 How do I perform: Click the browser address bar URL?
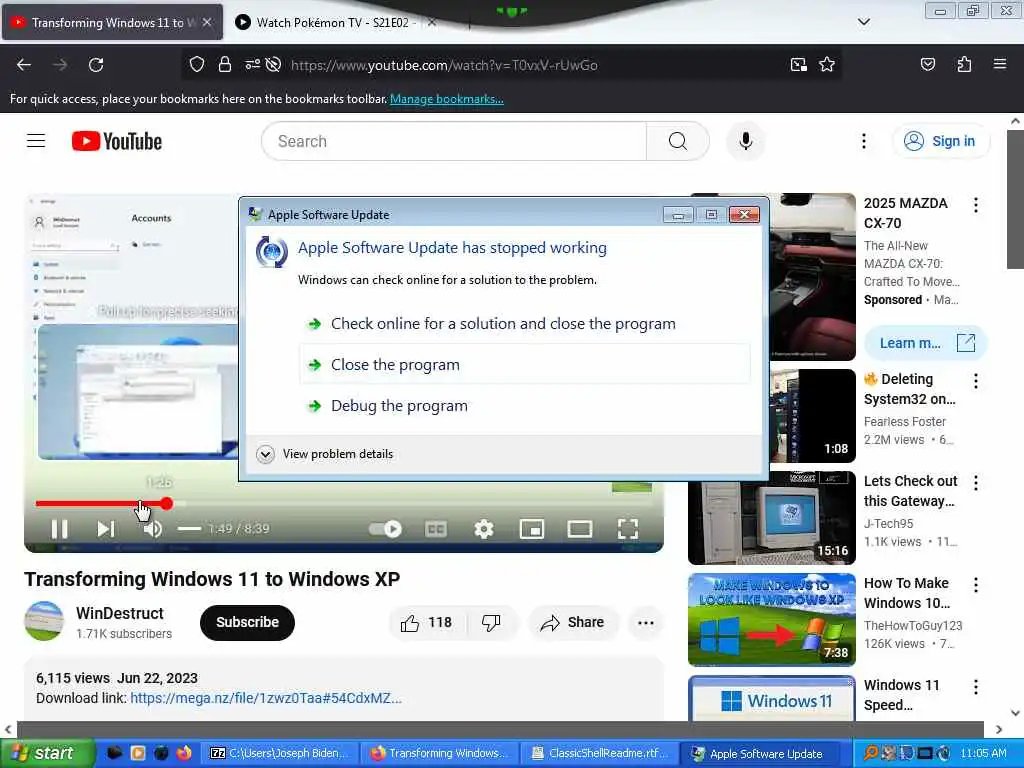(444, 65)
